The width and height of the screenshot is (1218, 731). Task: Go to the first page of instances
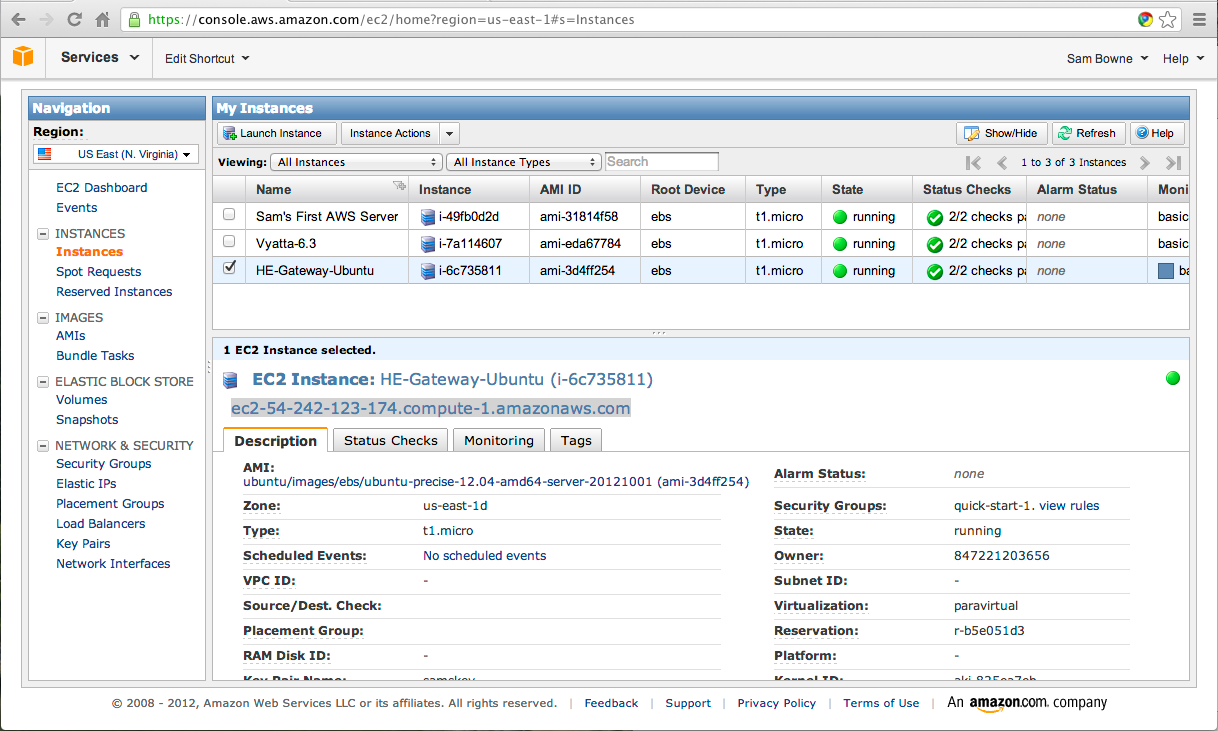973,162
